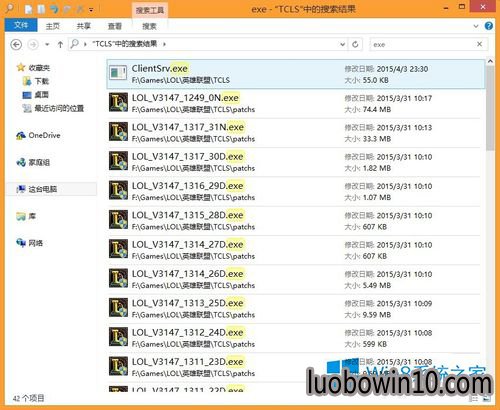500x410 pixels.
Task: Click the undo icon in title bar
Action: point(54,9)
